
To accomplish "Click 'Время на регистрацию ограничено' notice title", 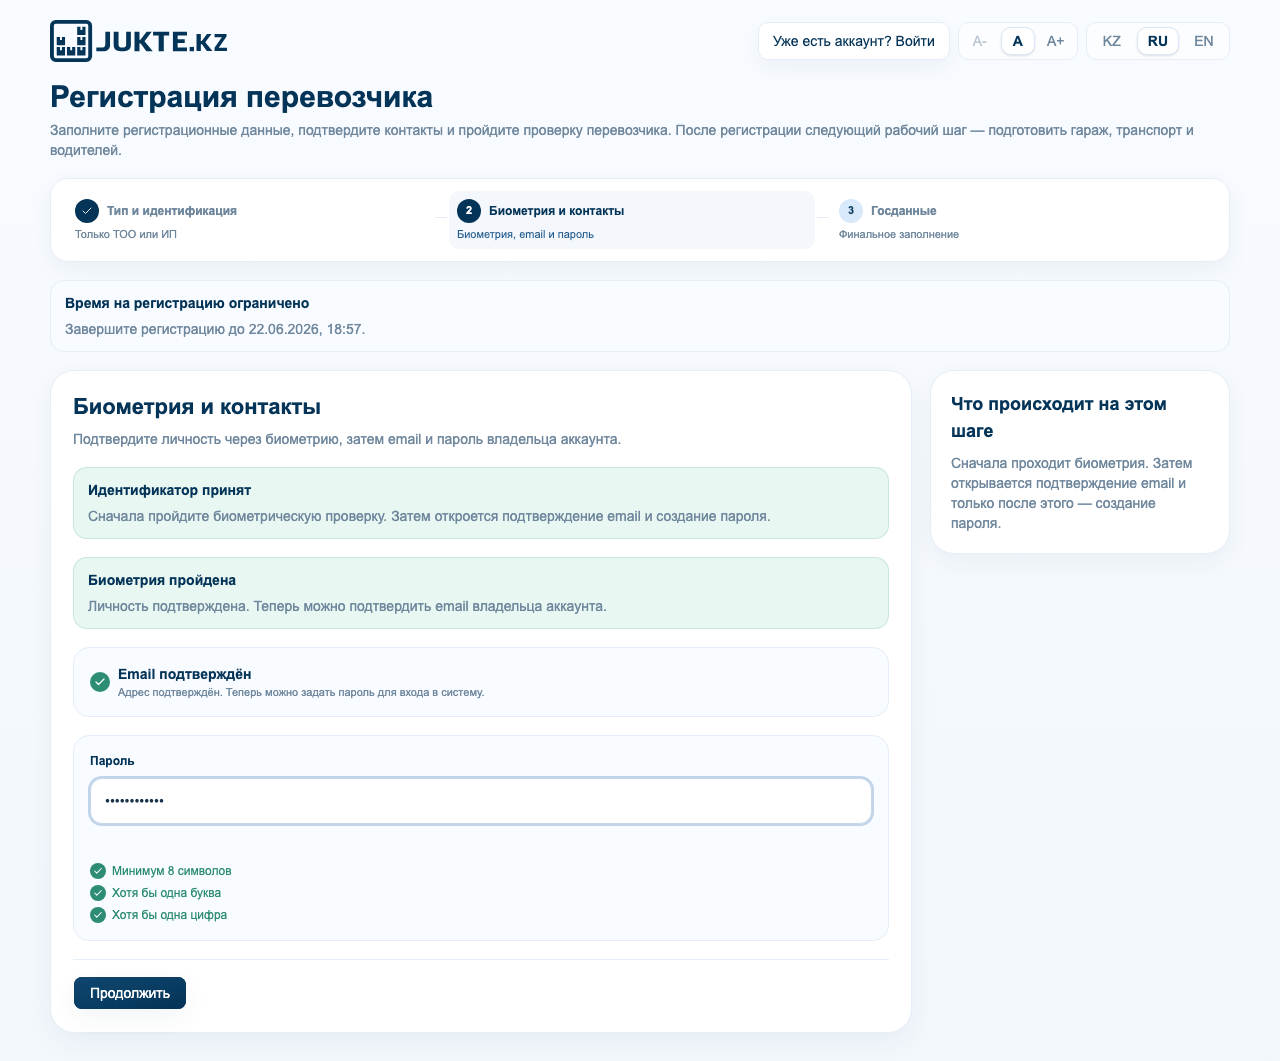I will coord(187,303).
